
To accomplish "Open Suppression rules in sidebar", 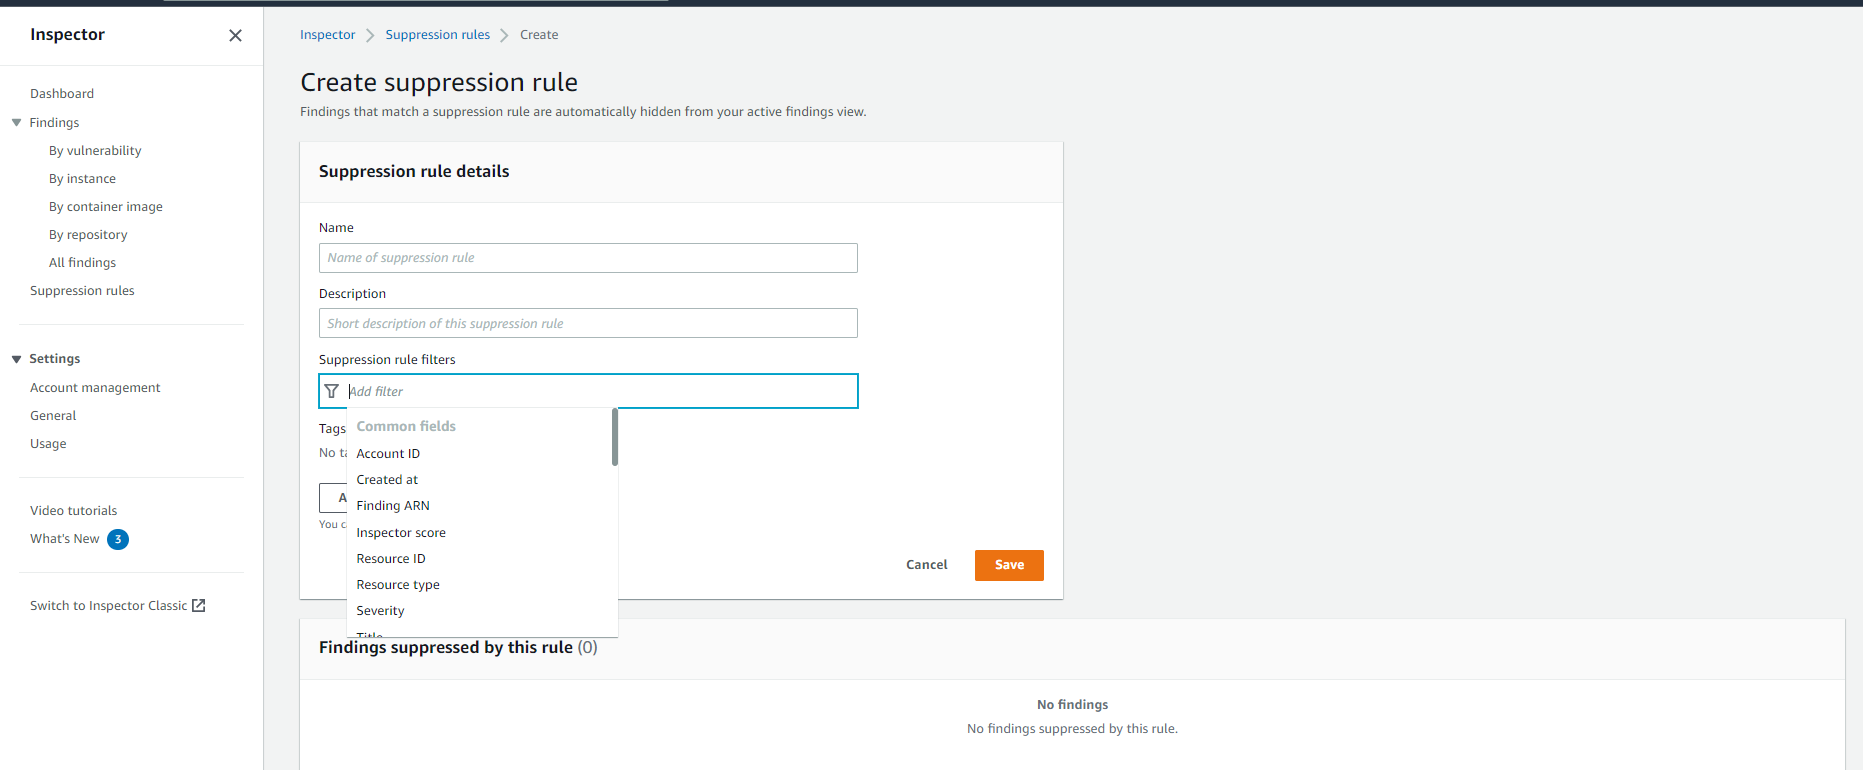I will click(x=82, y=290).
